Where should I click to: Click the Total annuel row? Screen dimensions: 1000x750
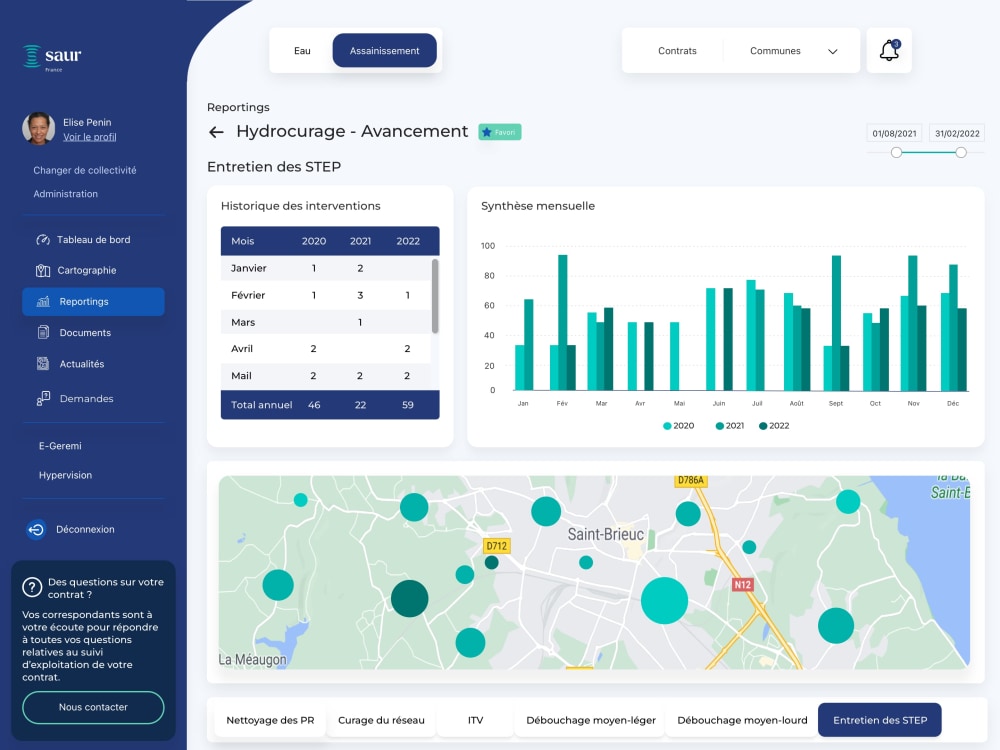tap(330, 405)
